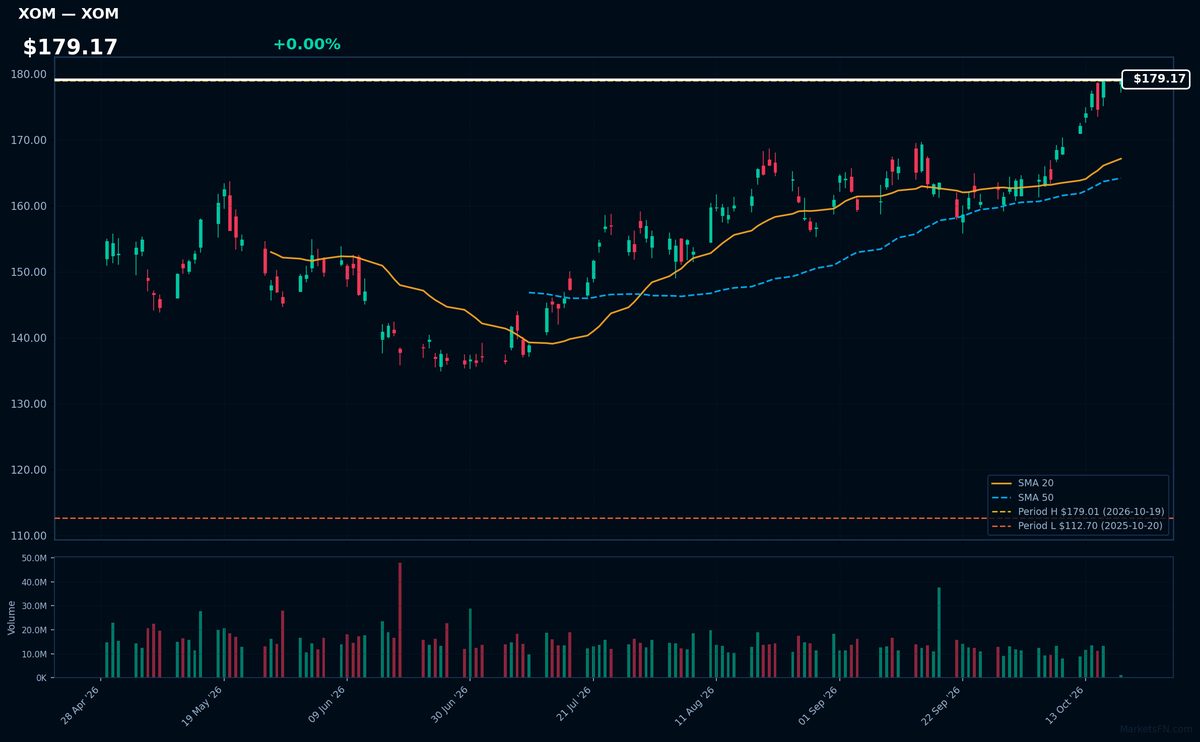Click the 40.0M volume axis label
Screen dimensions: 1200x742
point(34,582)
